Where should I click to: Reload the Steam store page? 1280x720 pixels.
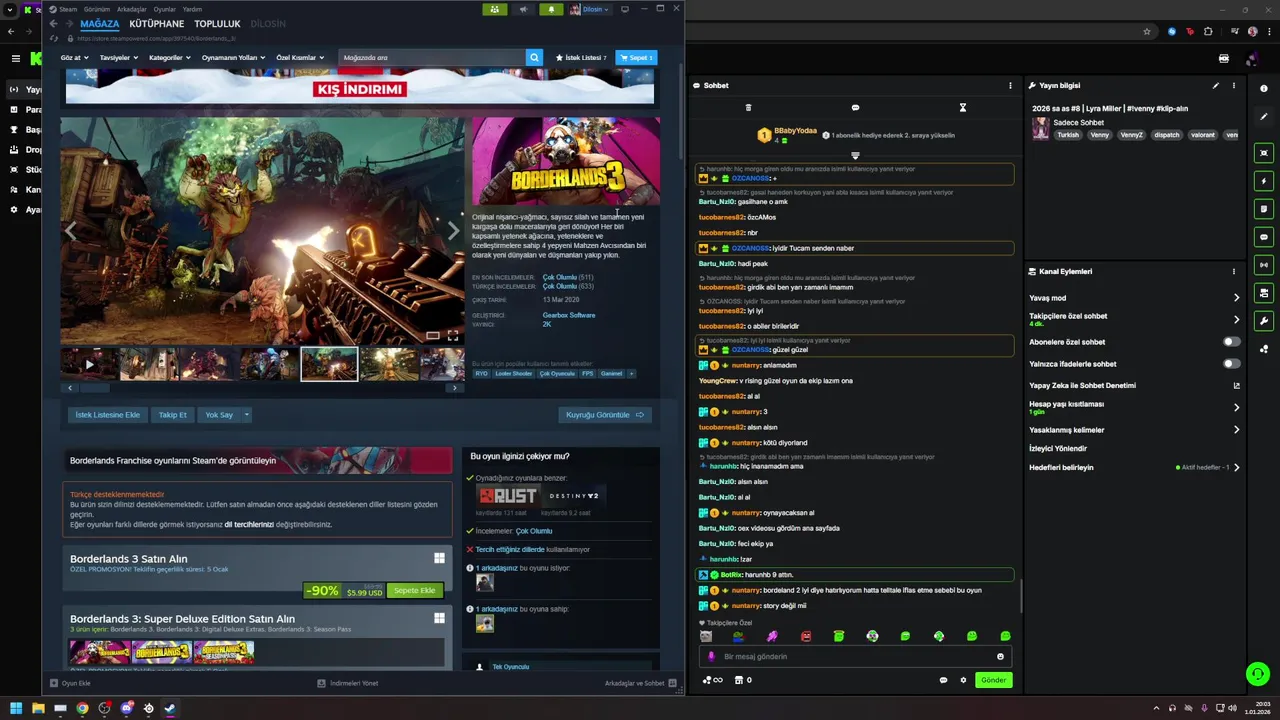(56, 38)
